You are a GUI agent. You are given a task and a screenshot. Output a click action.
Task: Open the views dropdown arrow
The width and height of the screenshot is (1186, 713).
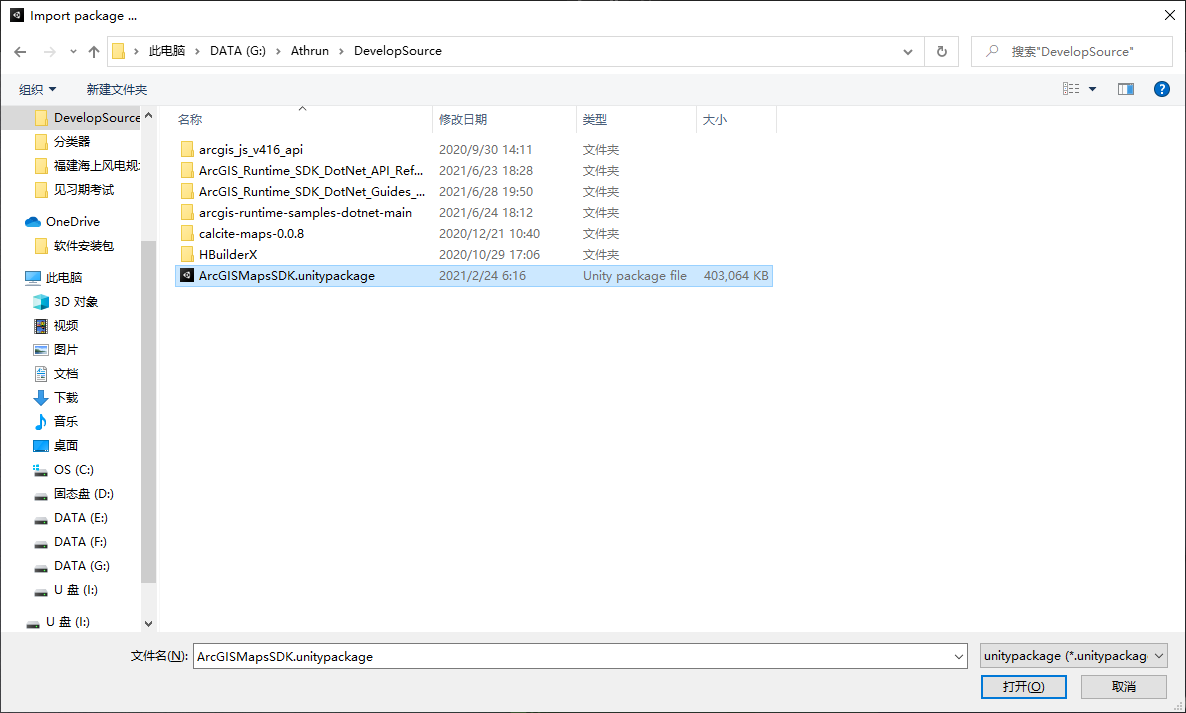(1091, 88)
